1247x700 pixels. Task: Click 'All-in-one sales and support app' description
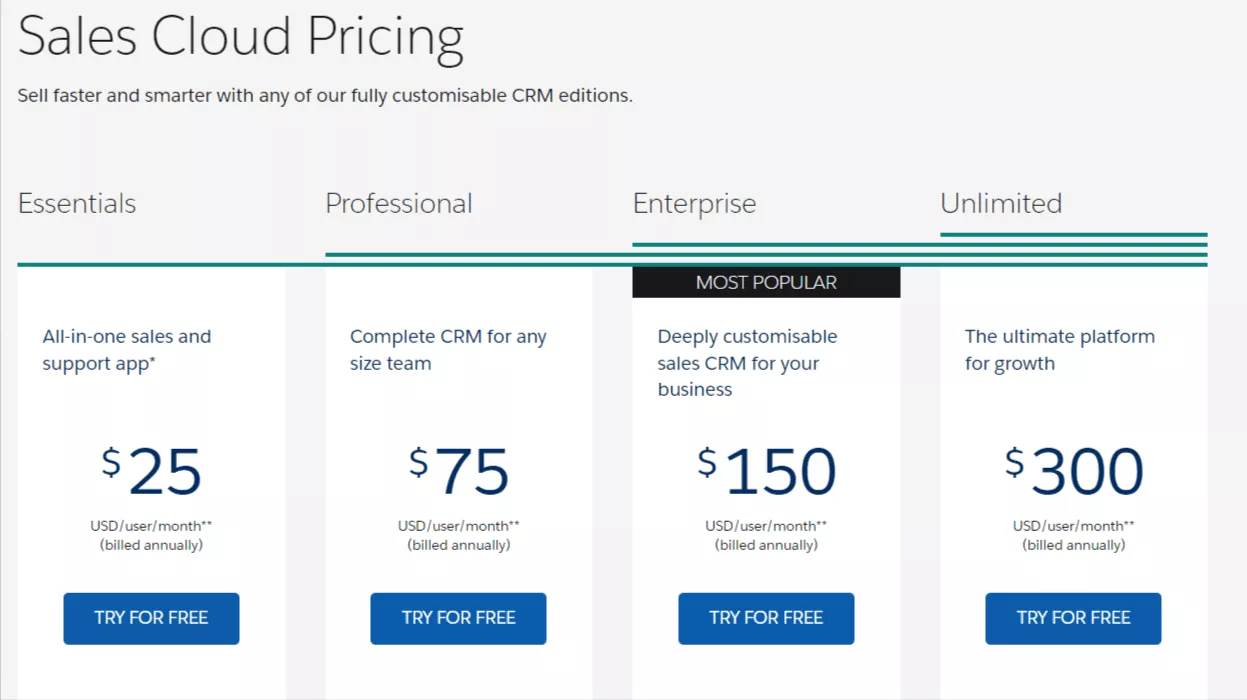pos(127,350)
